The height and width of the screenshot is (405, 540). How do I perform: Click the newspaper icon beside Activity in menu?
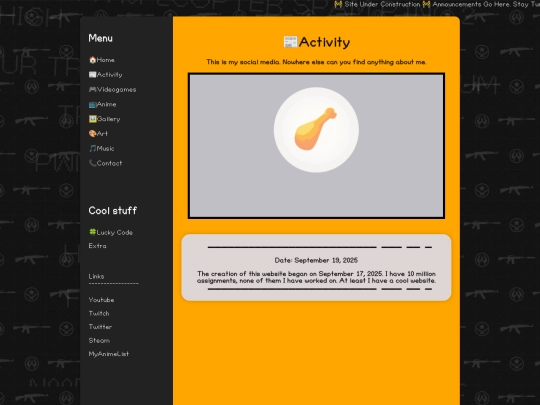(x=92, y=75)
